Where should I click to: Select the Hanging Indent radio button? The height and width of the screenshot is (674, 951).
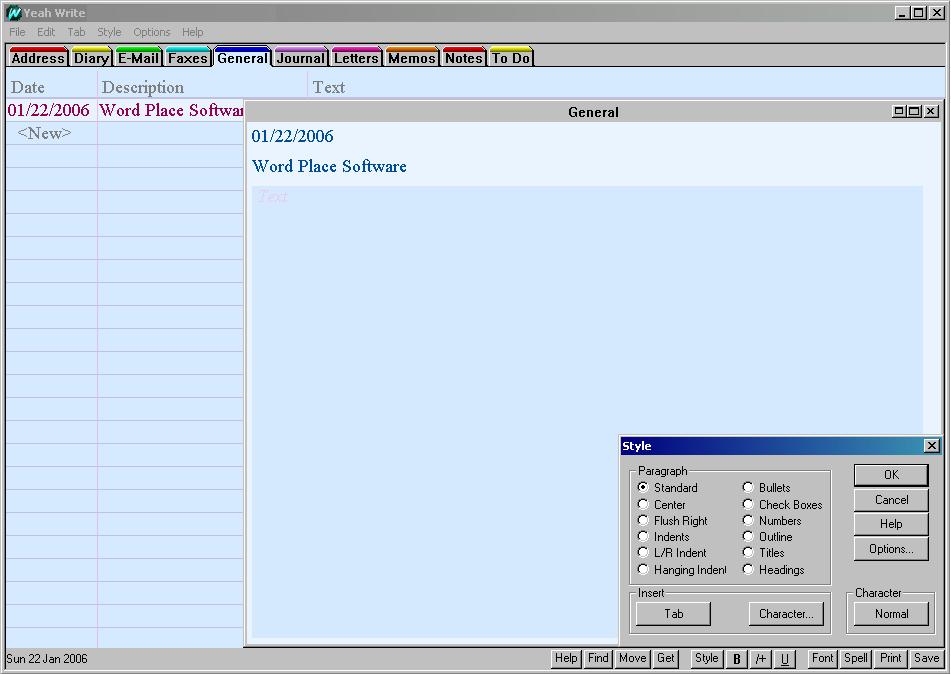point(643,569)
